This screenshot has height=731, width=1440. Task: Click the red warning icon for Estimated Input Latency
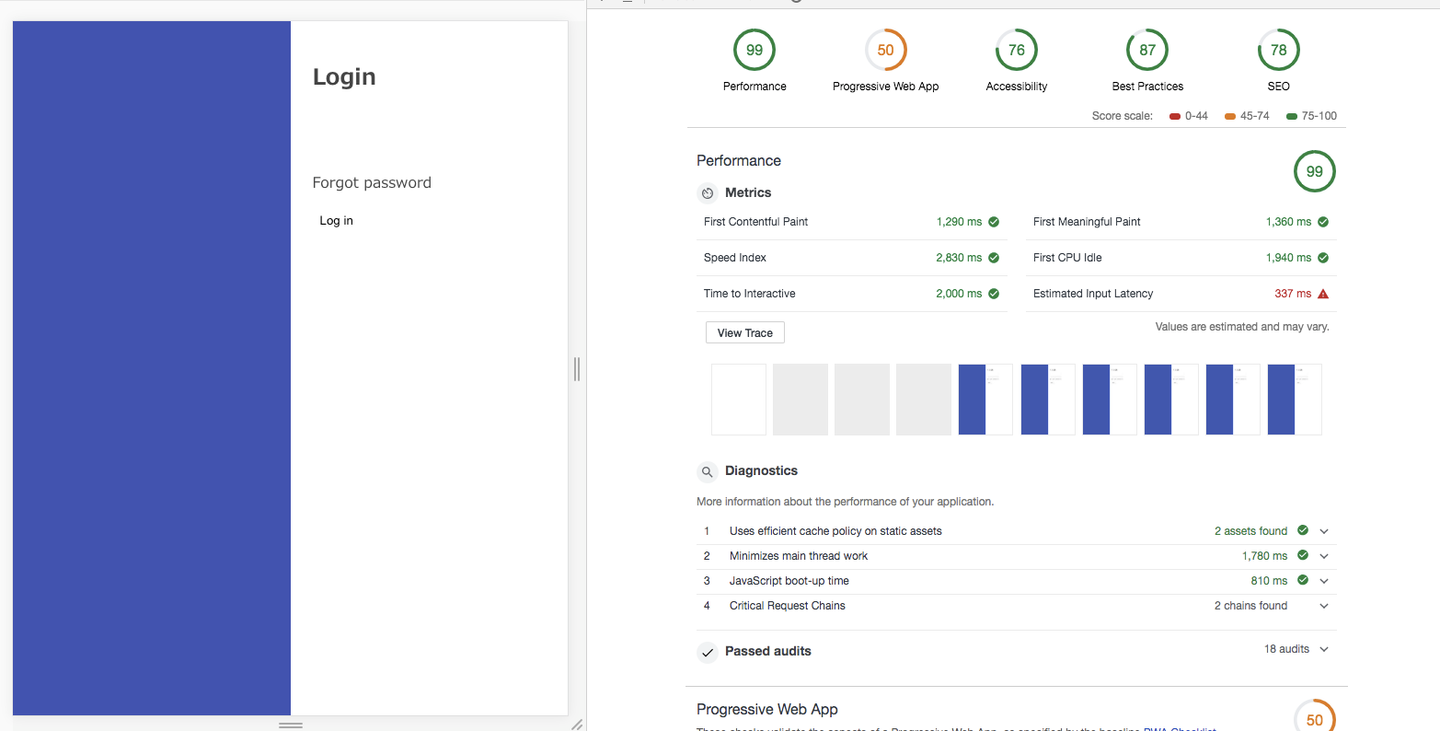[1323, 294]
